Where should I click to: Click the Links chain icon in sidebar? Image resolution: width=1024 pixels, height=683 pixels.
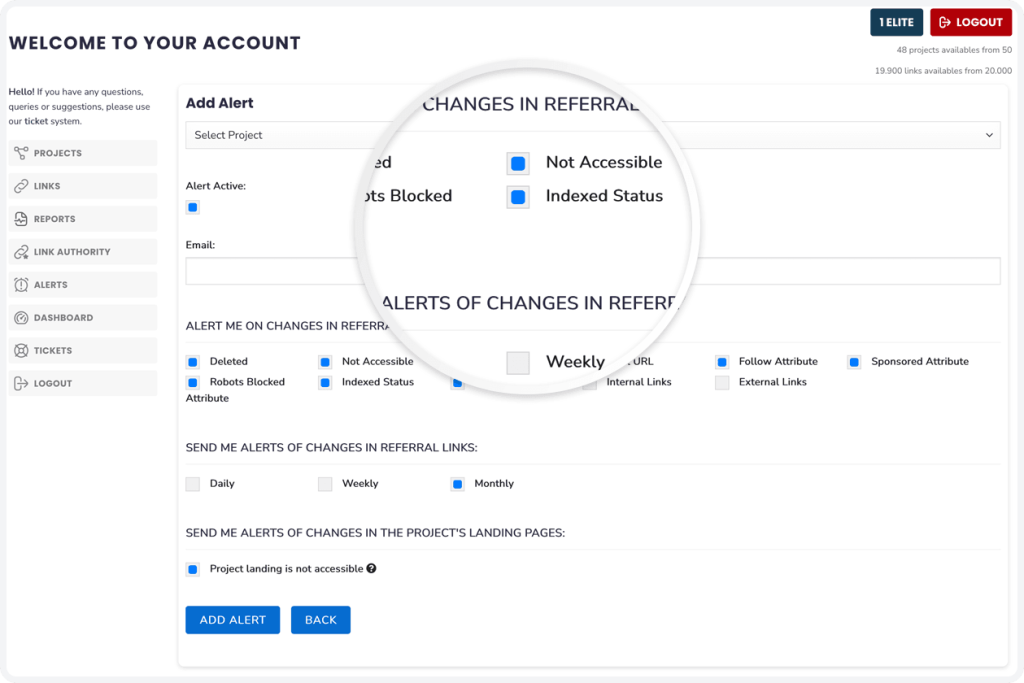21,186
